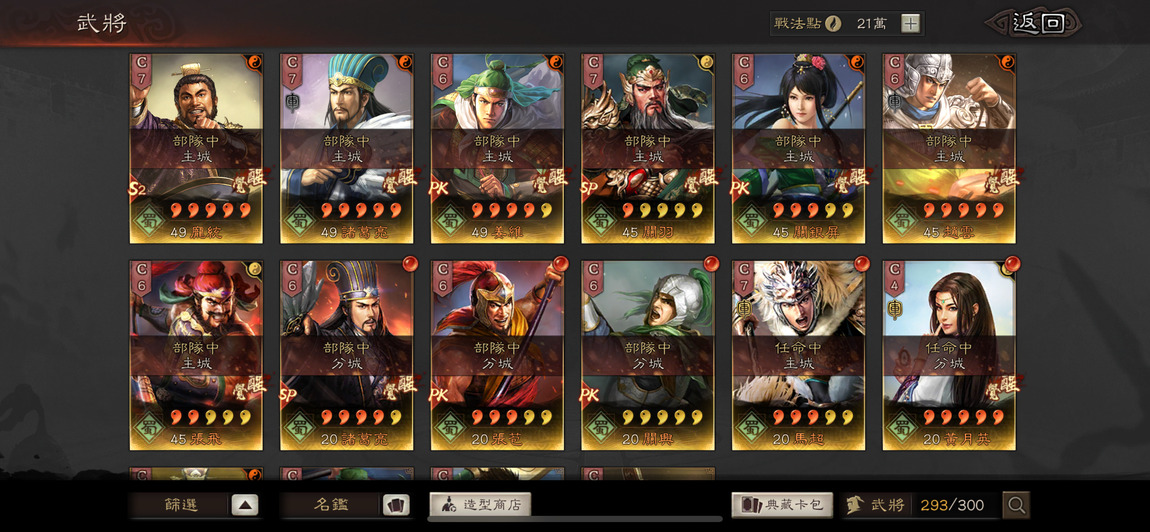1150x532 pixels.
Task: Choose the 關銀屏 general card
Action: (799, 148)
